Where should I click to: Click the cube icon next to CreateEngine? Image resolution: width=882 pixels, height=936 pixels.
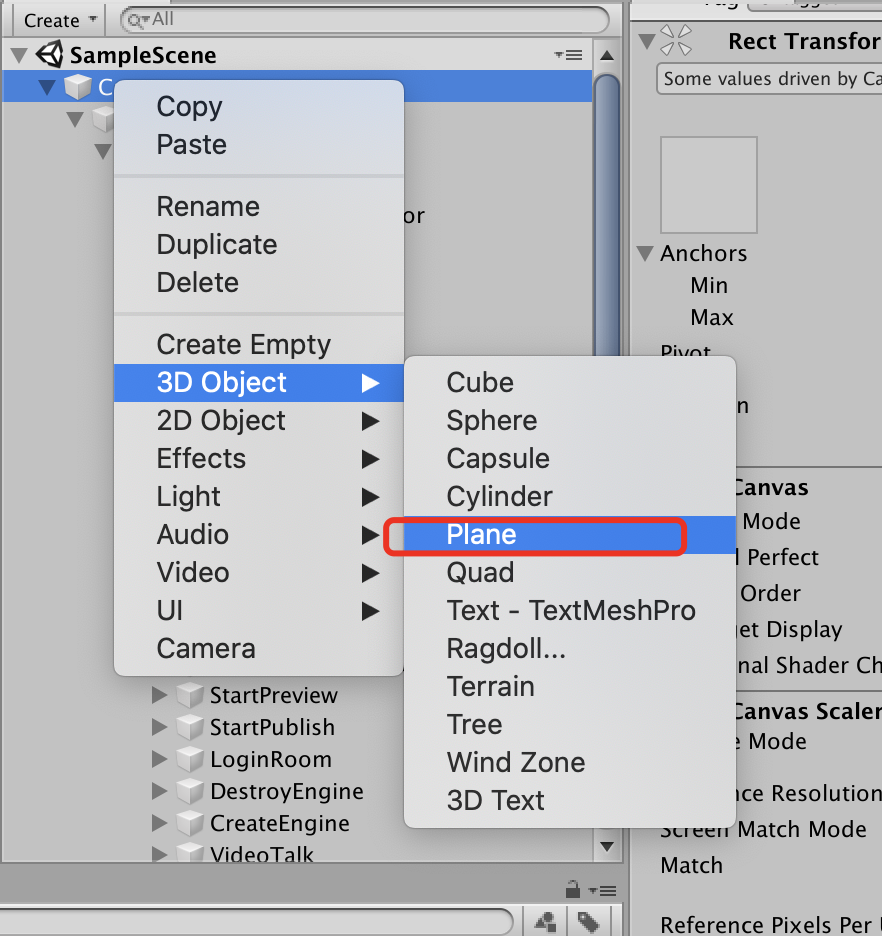[189, 823]
